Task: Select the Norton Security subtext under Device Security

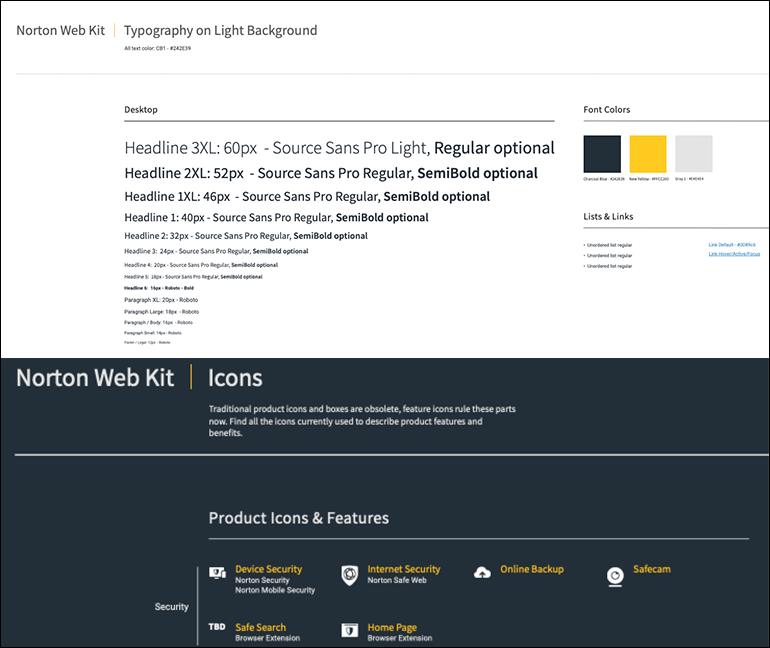Action: point(262,580)
